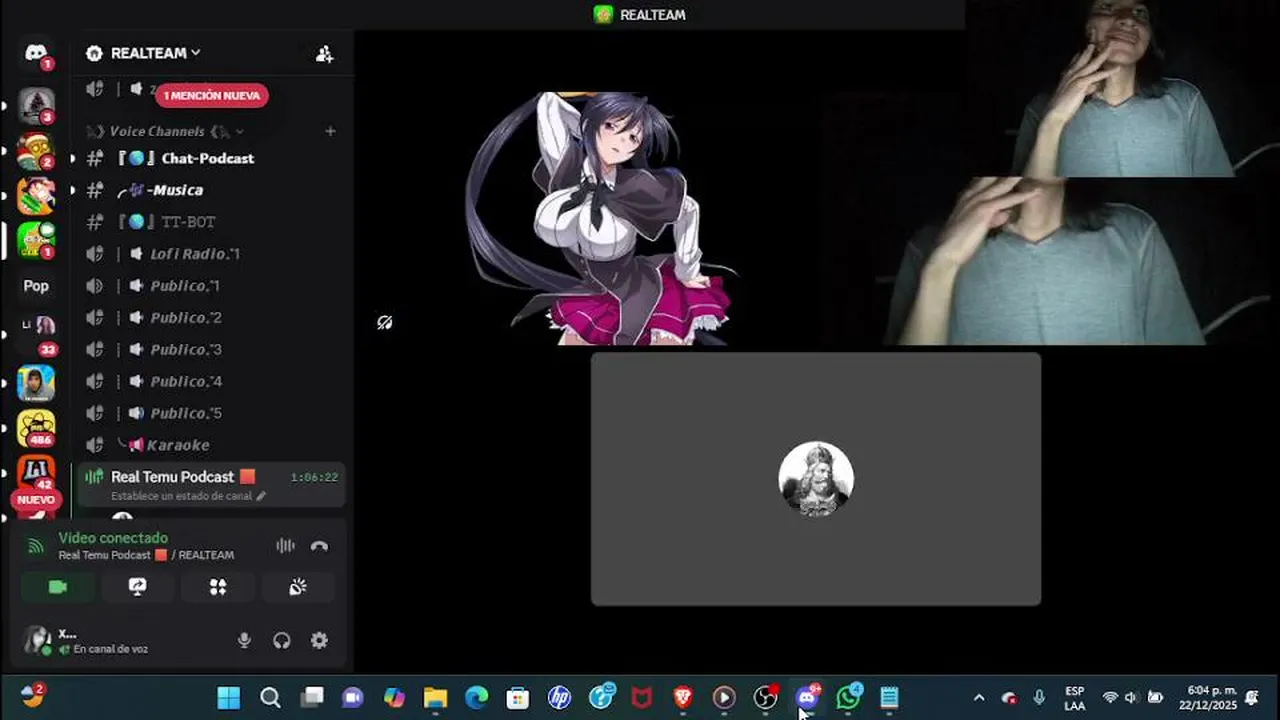
Task: Open server with Santa hat zombie icon
Action: (x=36, y=150)
